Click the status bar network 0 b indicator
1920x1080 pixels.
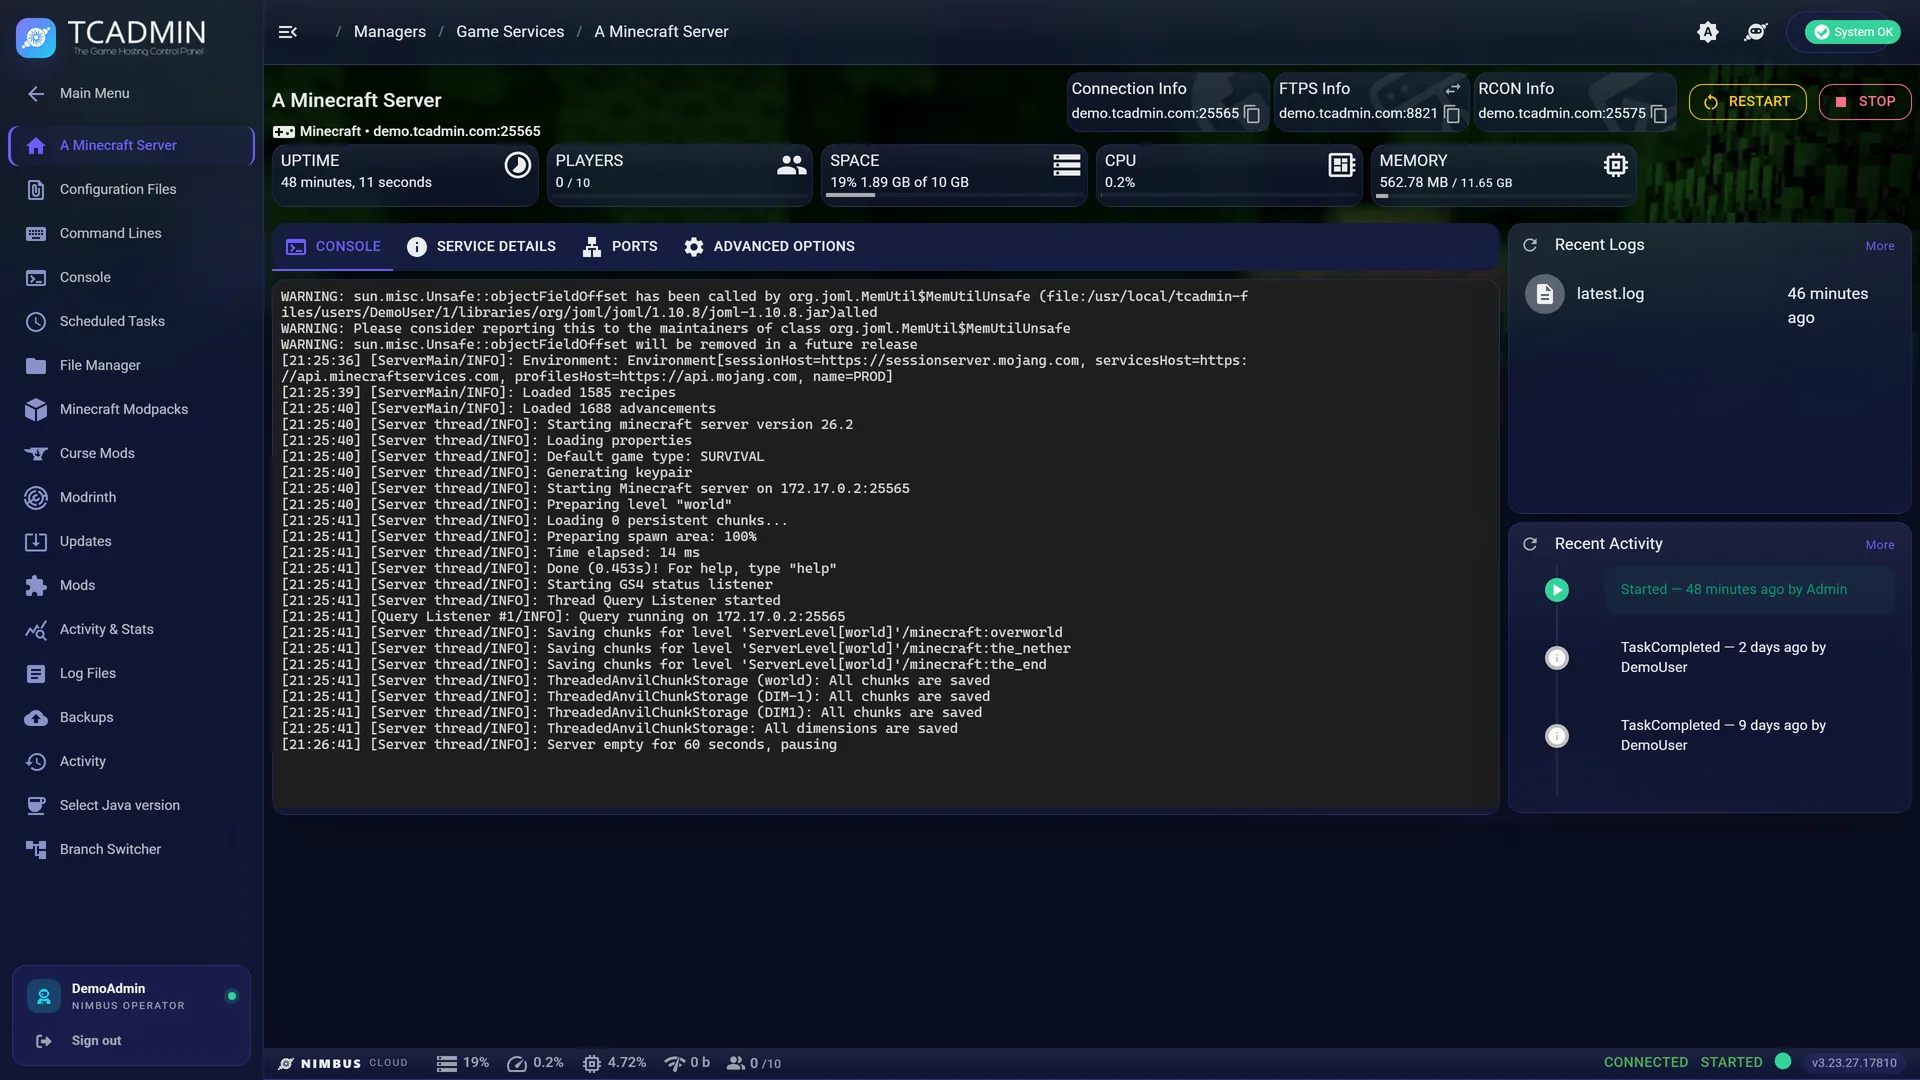(x=687, y=1063)
